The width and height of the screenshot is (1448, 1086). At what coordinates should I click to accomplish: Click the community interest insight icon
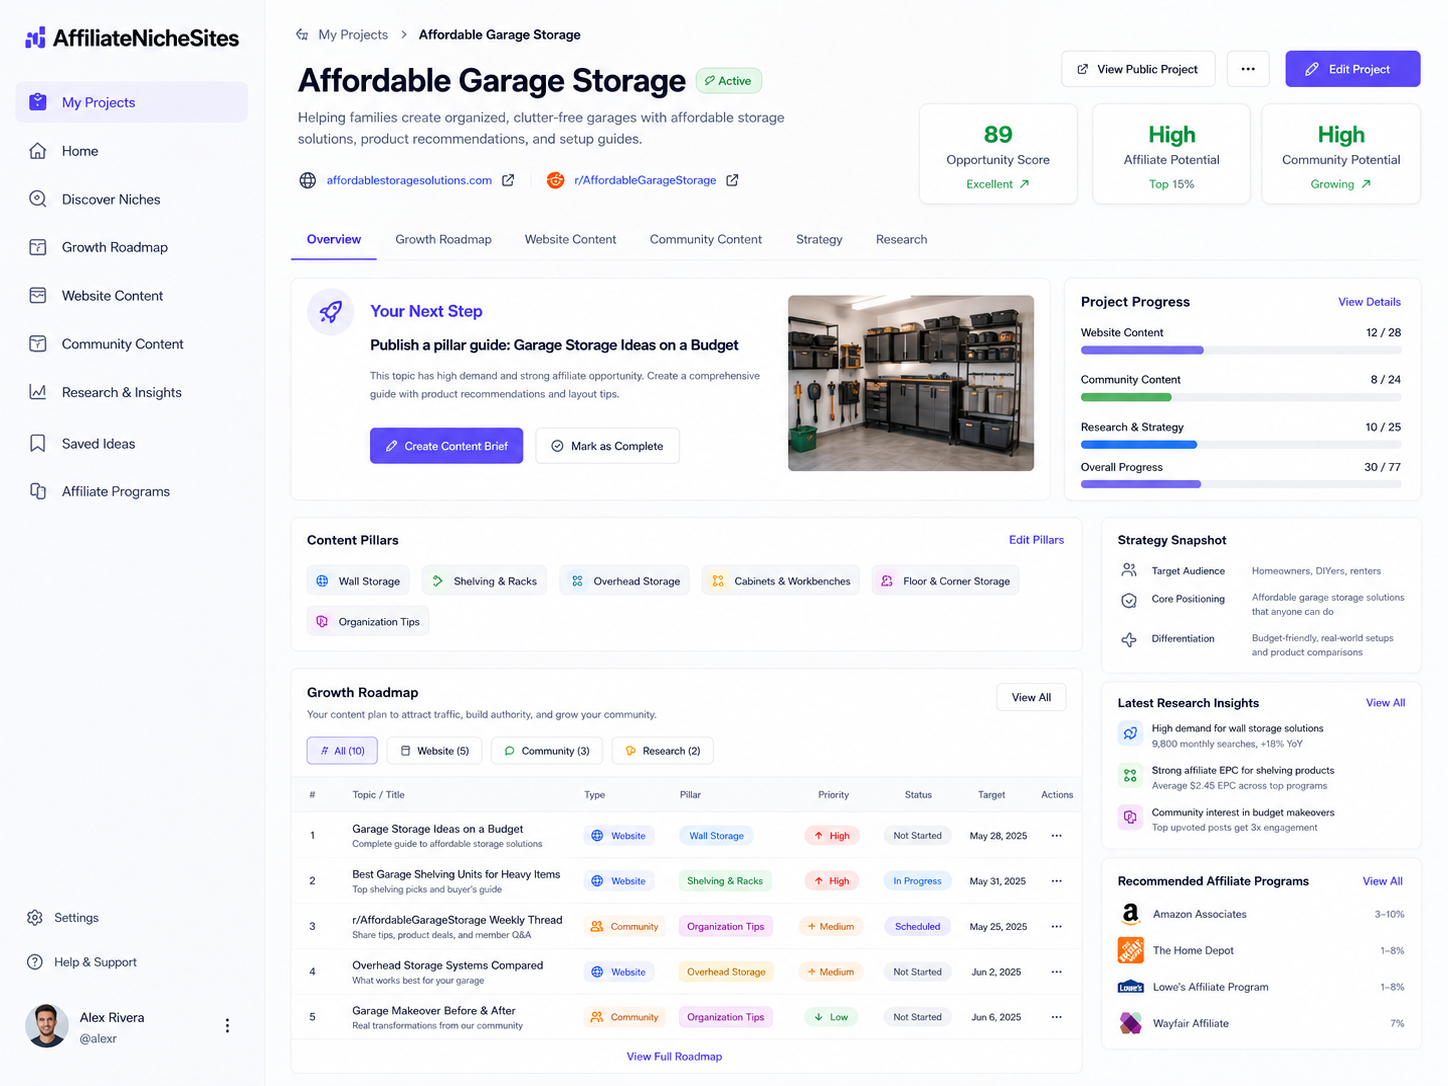1130,817
